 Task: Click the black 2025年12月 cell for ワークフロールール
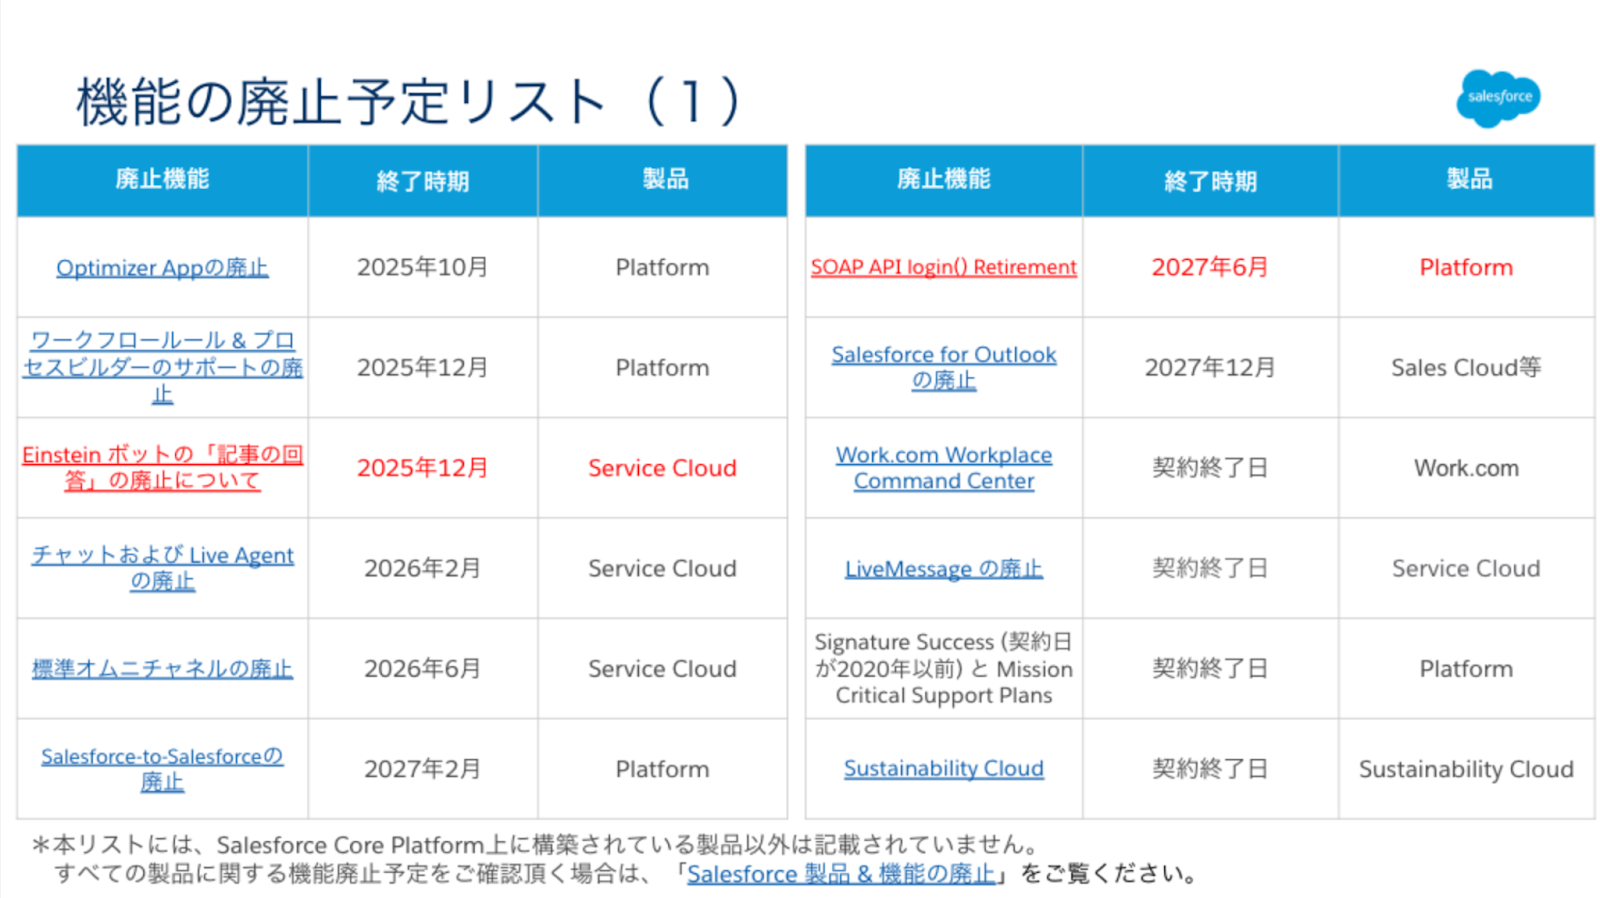point(423,367)
